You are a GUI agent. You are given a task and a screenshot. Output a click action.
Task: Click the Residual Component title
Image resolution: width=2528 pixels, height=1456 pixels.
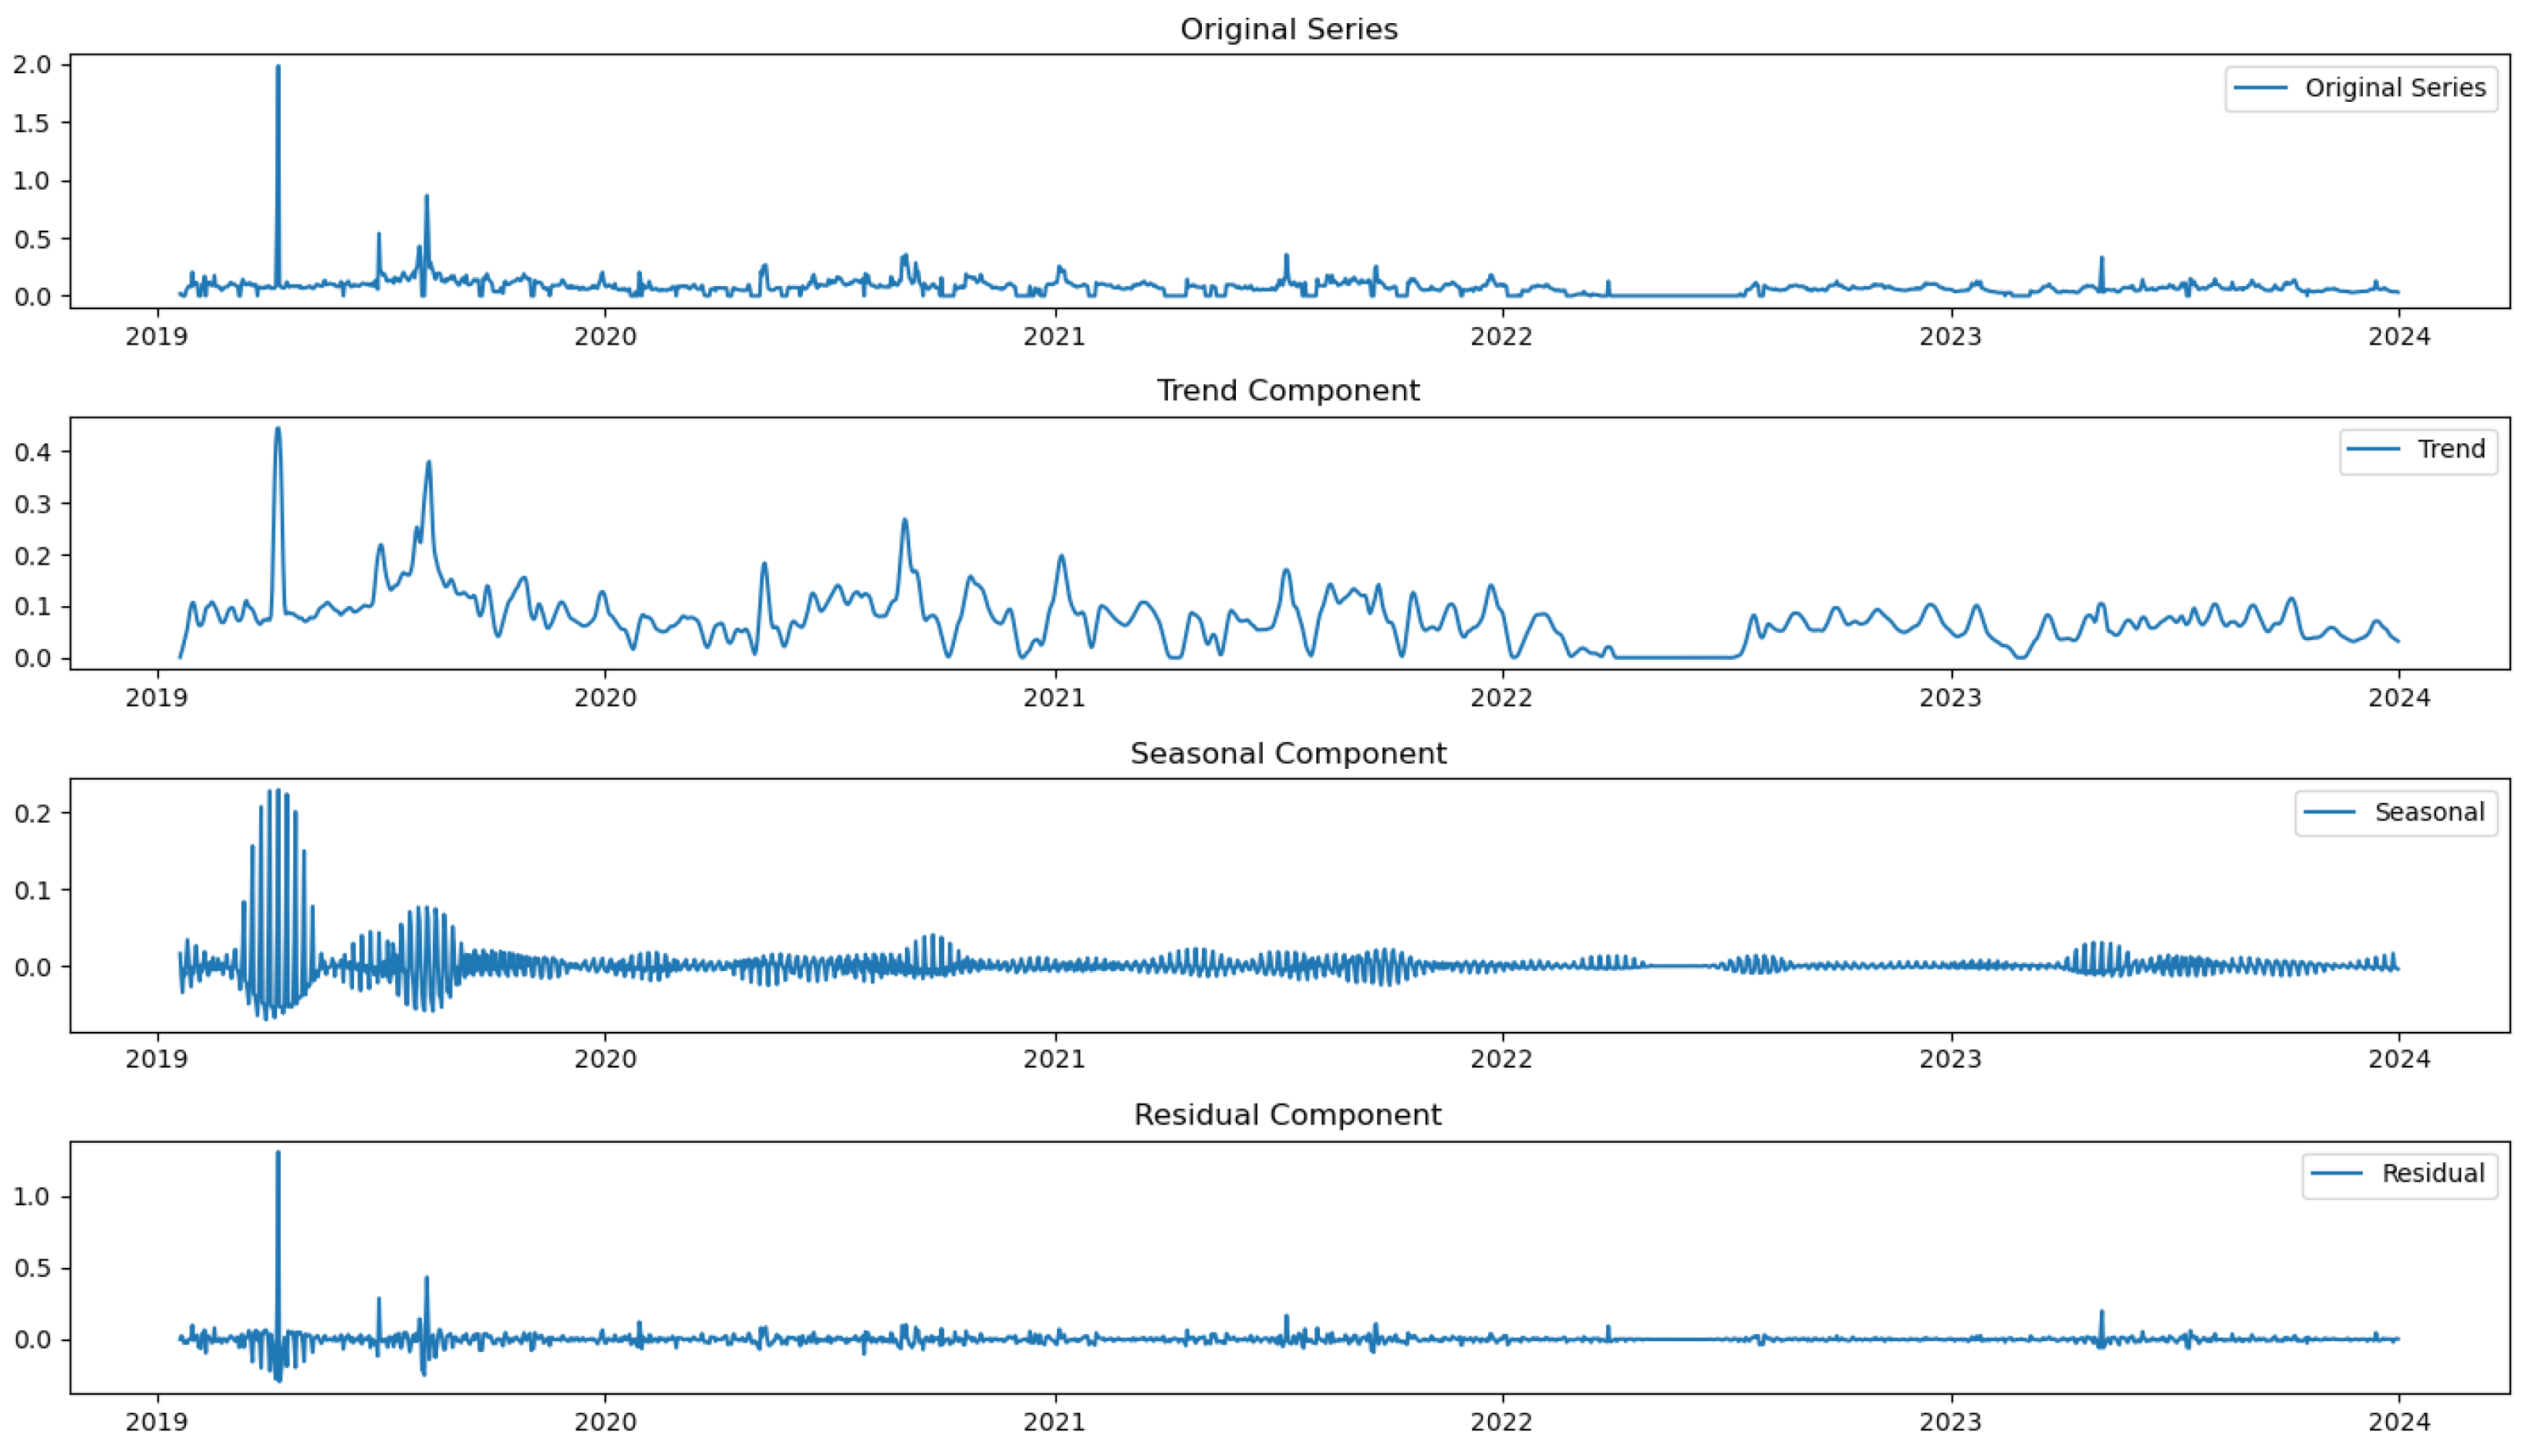[x=1288, y=1114]
